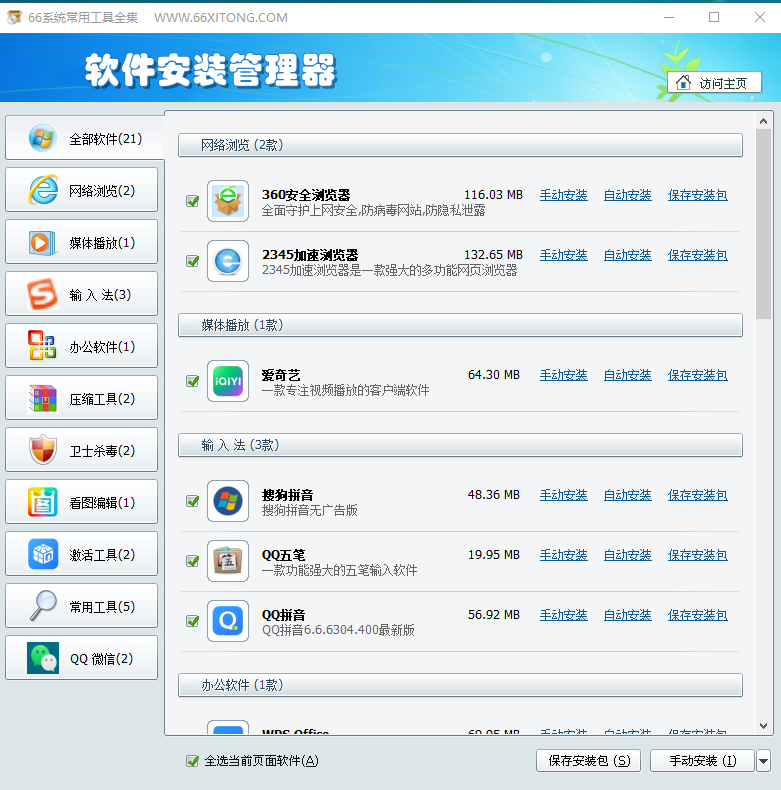
Task: Click the 2345加速浏览器 app icon
Action: 228,261
